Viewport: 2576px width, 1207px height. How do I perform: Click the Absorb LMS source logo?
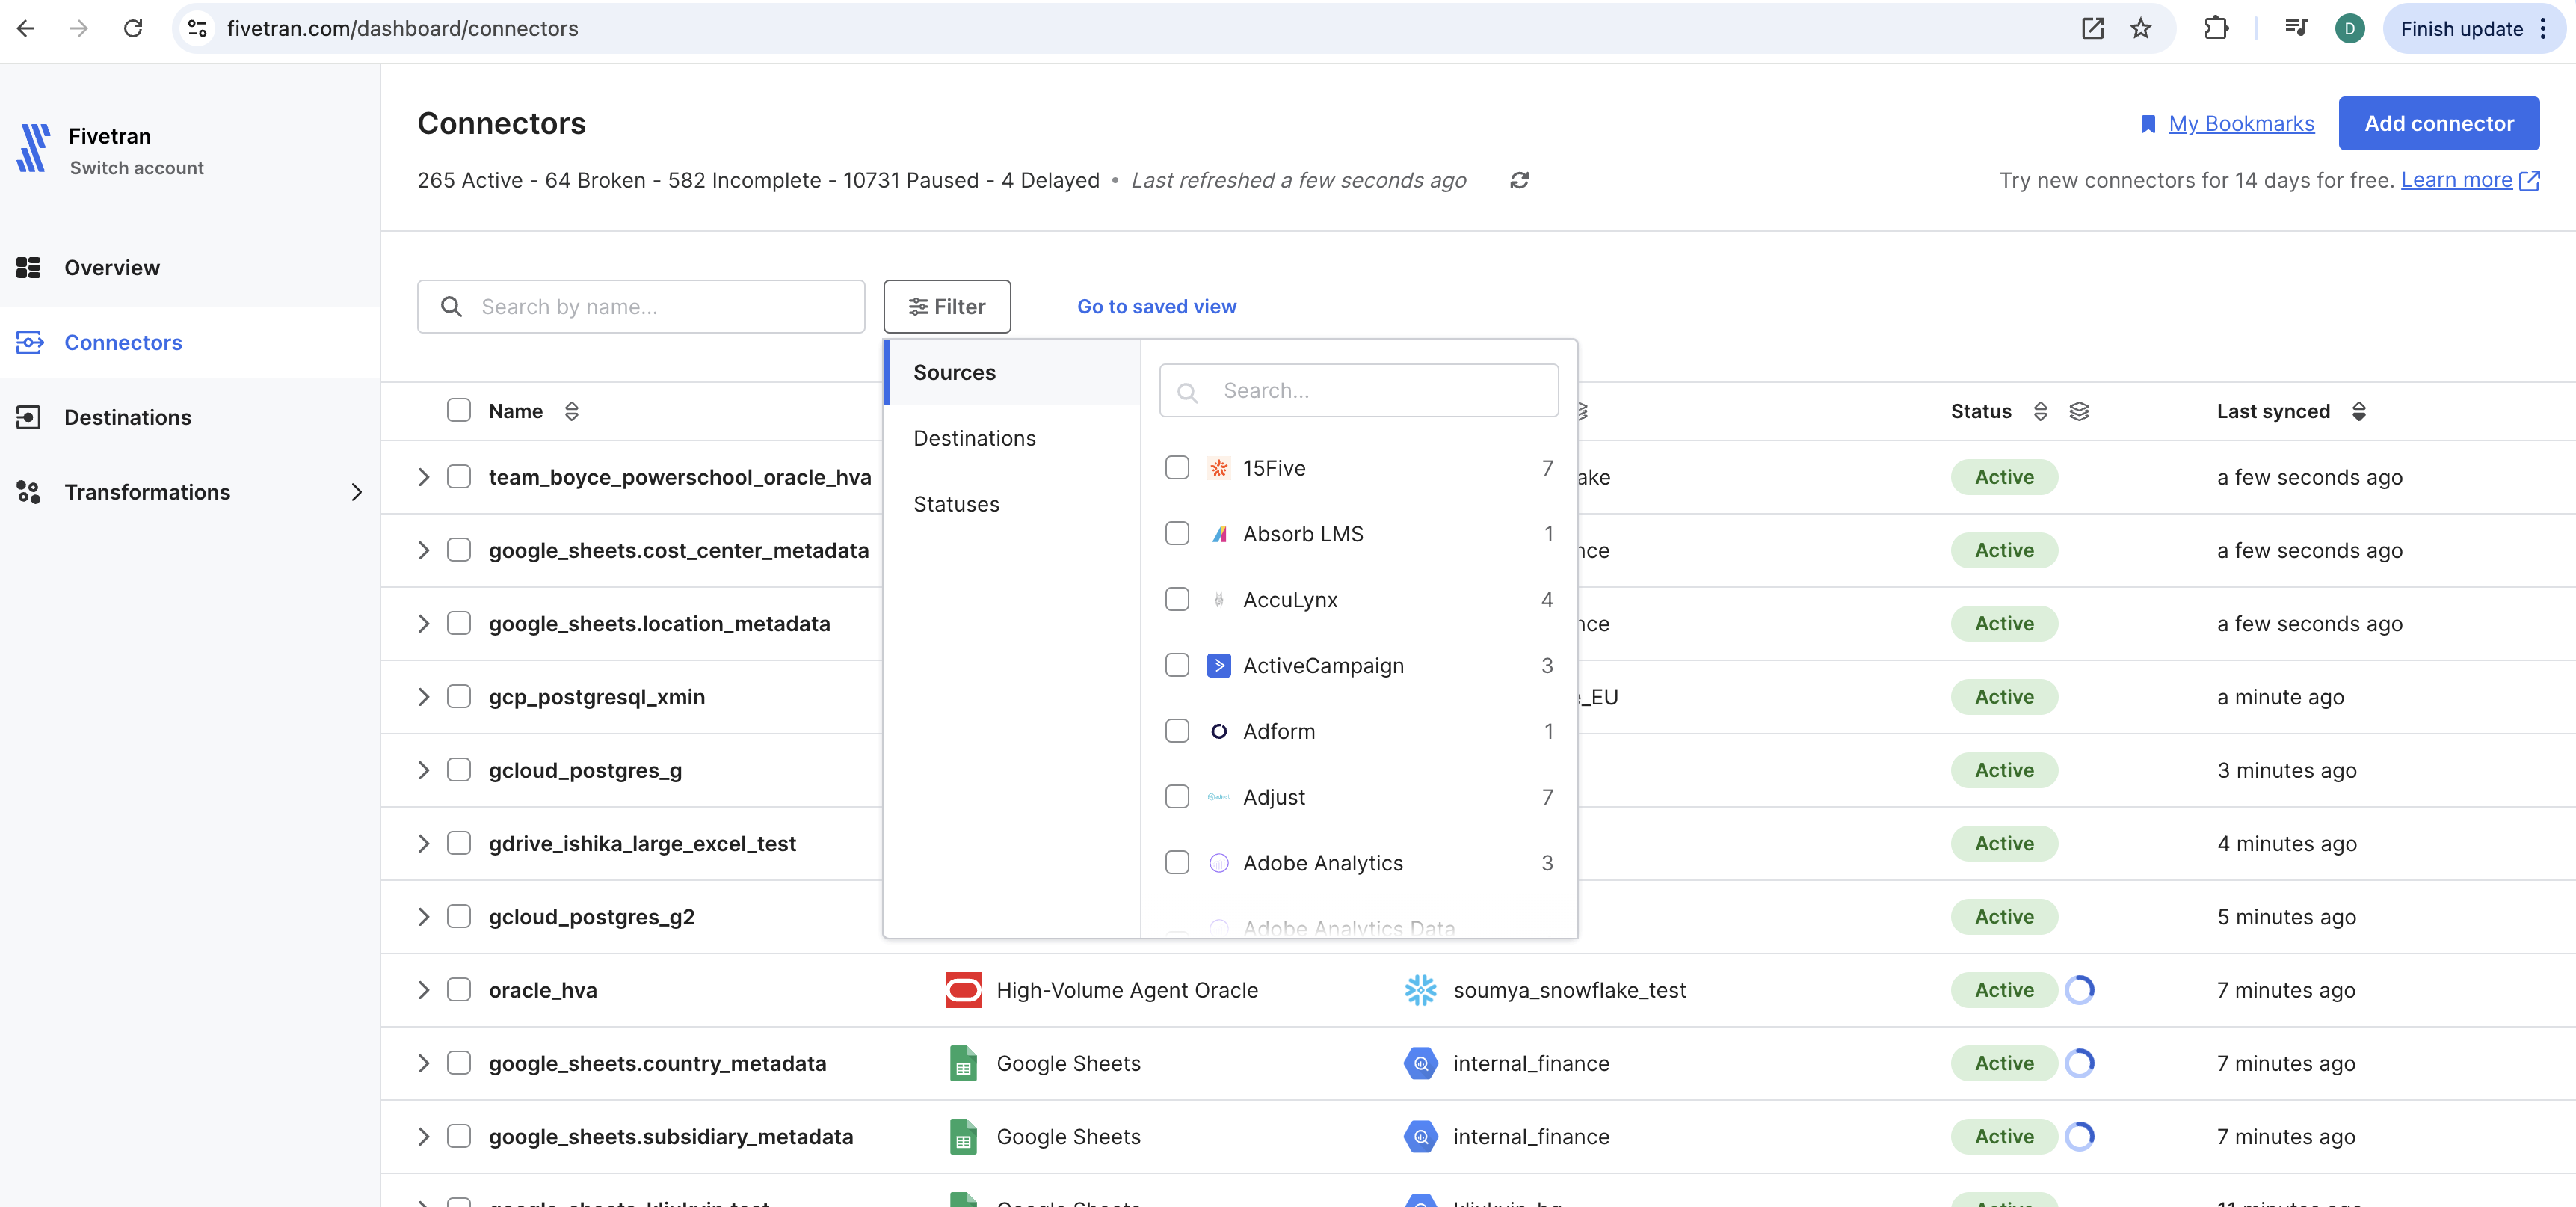click(1218, 534)
